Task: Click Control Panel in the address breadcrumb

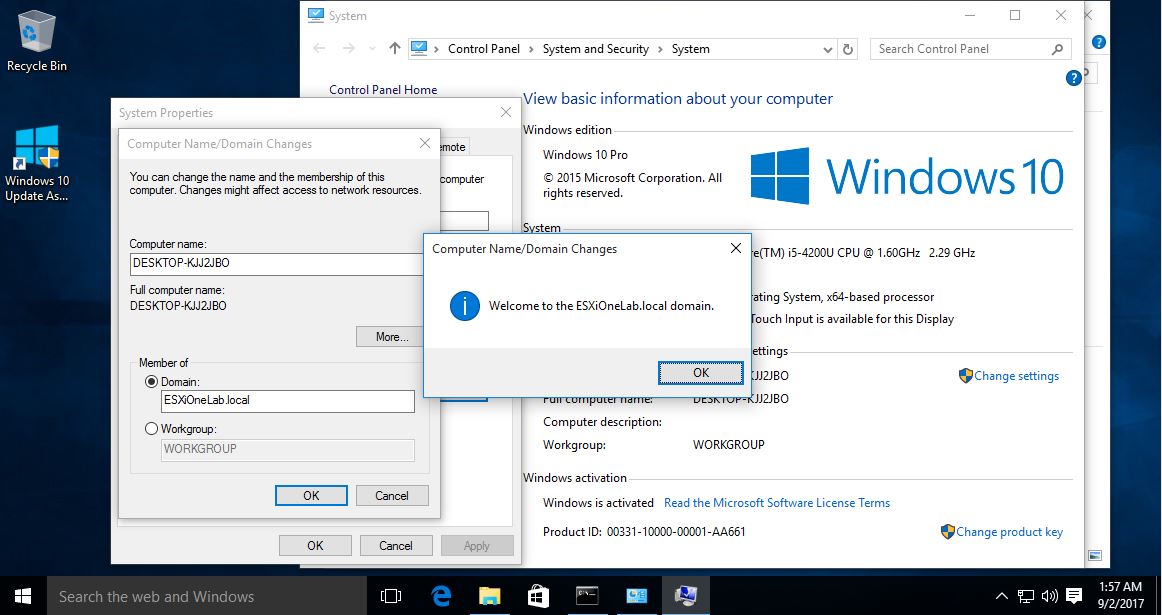Action: 484,49
